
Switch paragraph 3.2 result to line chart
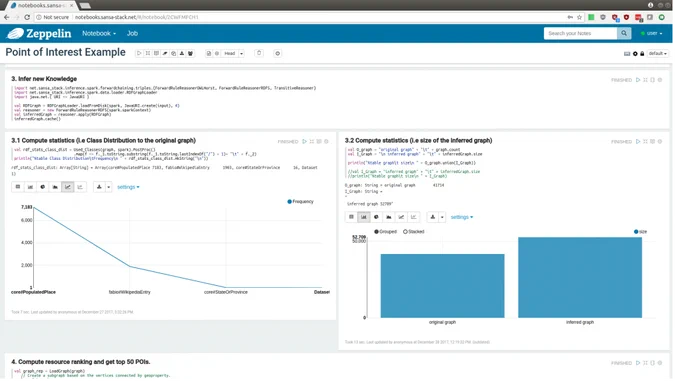pos(401,217)
